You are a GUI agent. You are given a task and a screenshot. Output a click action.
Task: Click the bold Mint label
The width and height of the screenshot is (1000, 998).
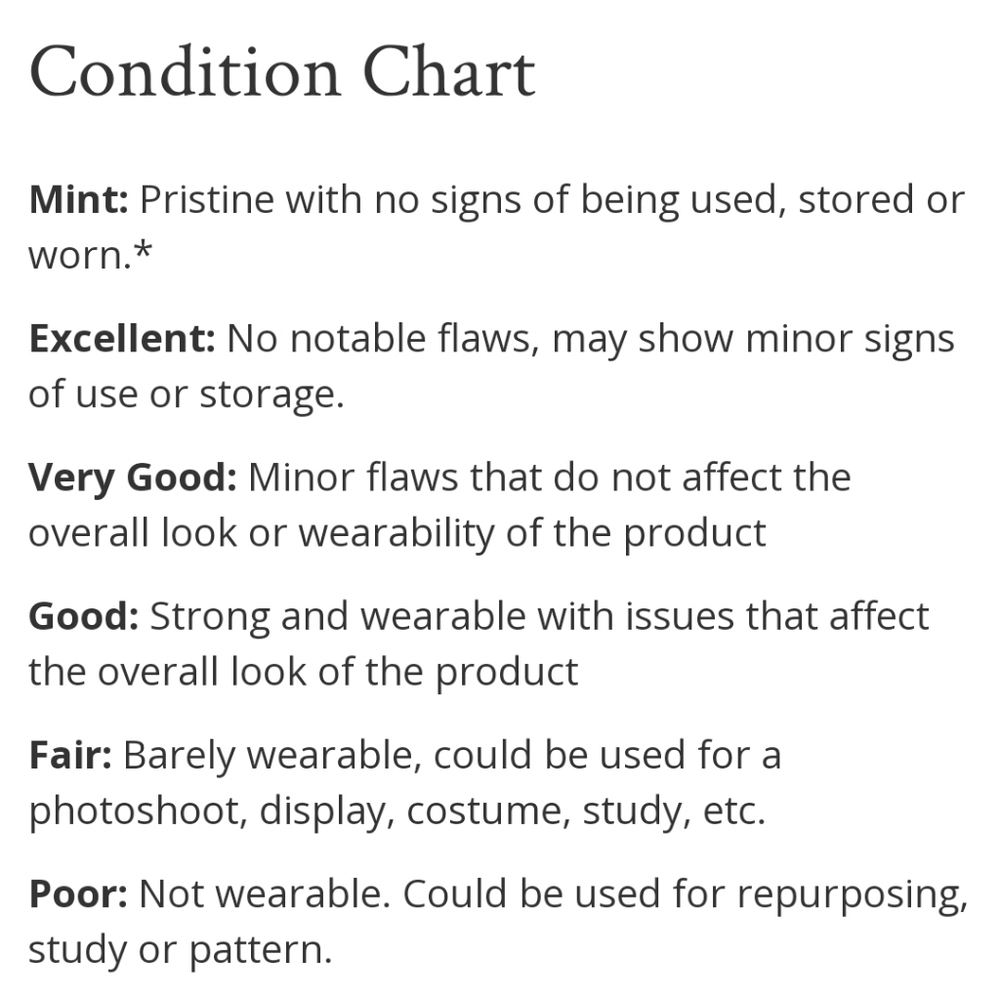point(78,200)
